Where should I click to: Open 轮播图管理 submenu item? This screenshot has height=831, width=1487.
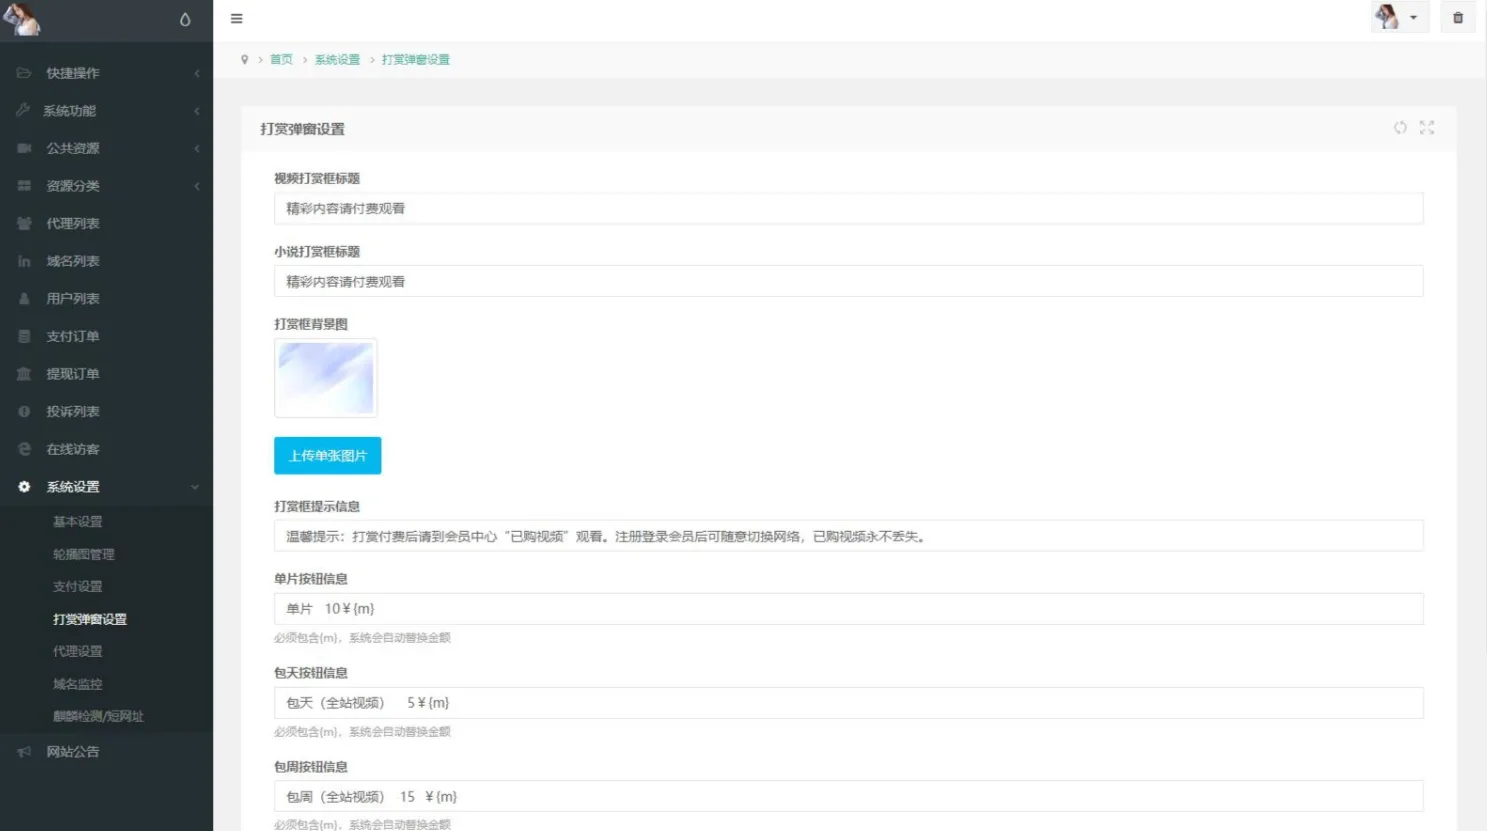pos(84,554)
